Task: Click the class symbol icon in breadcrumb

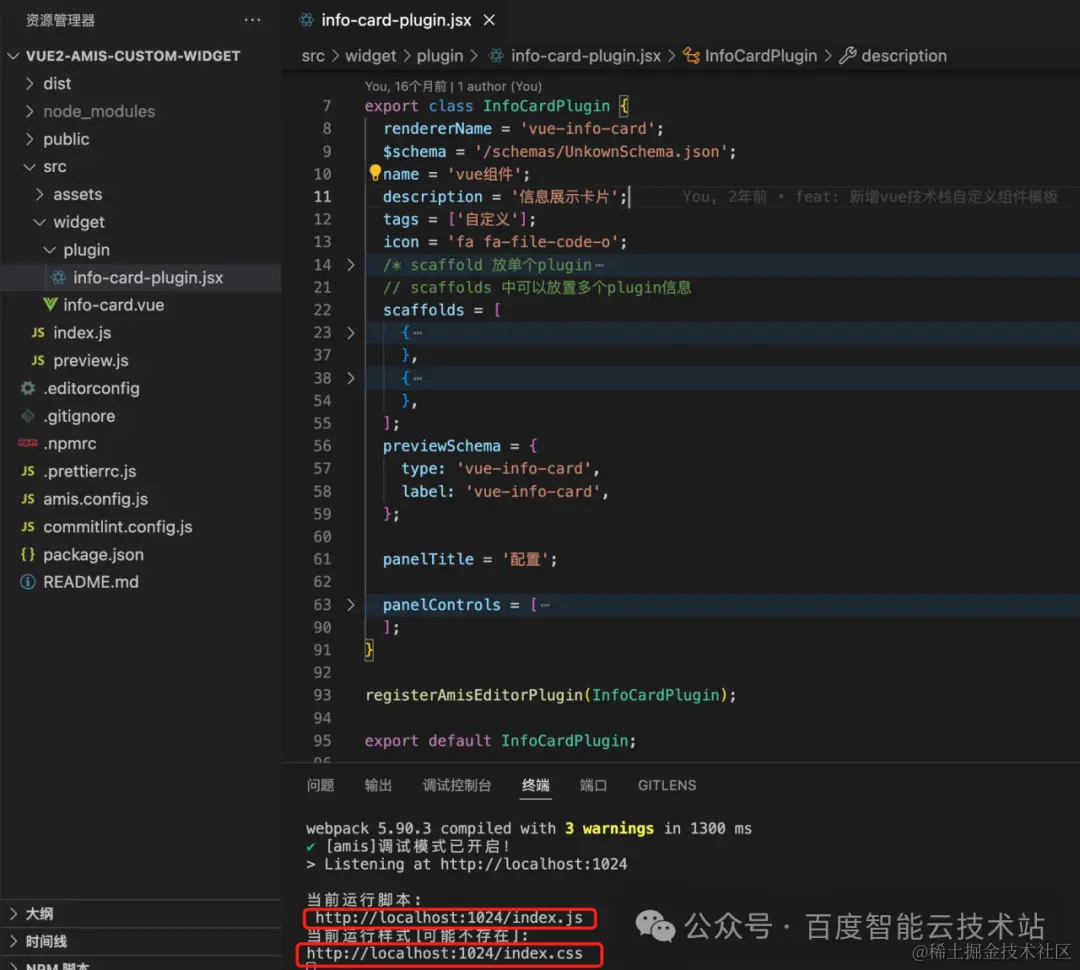Action: [x=692, y=56]
